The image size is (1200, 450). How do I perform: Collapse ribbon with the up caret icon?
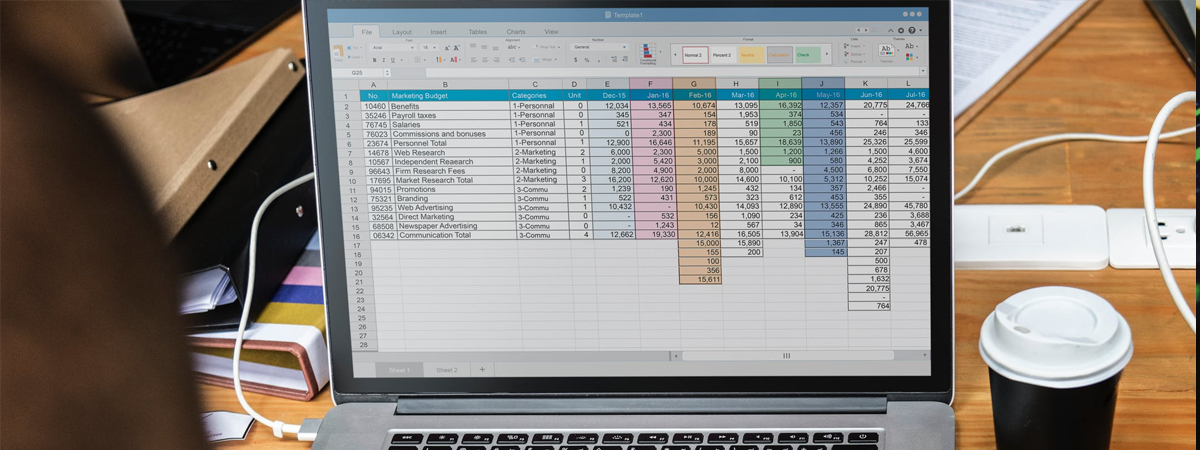(x=890, y=30)
